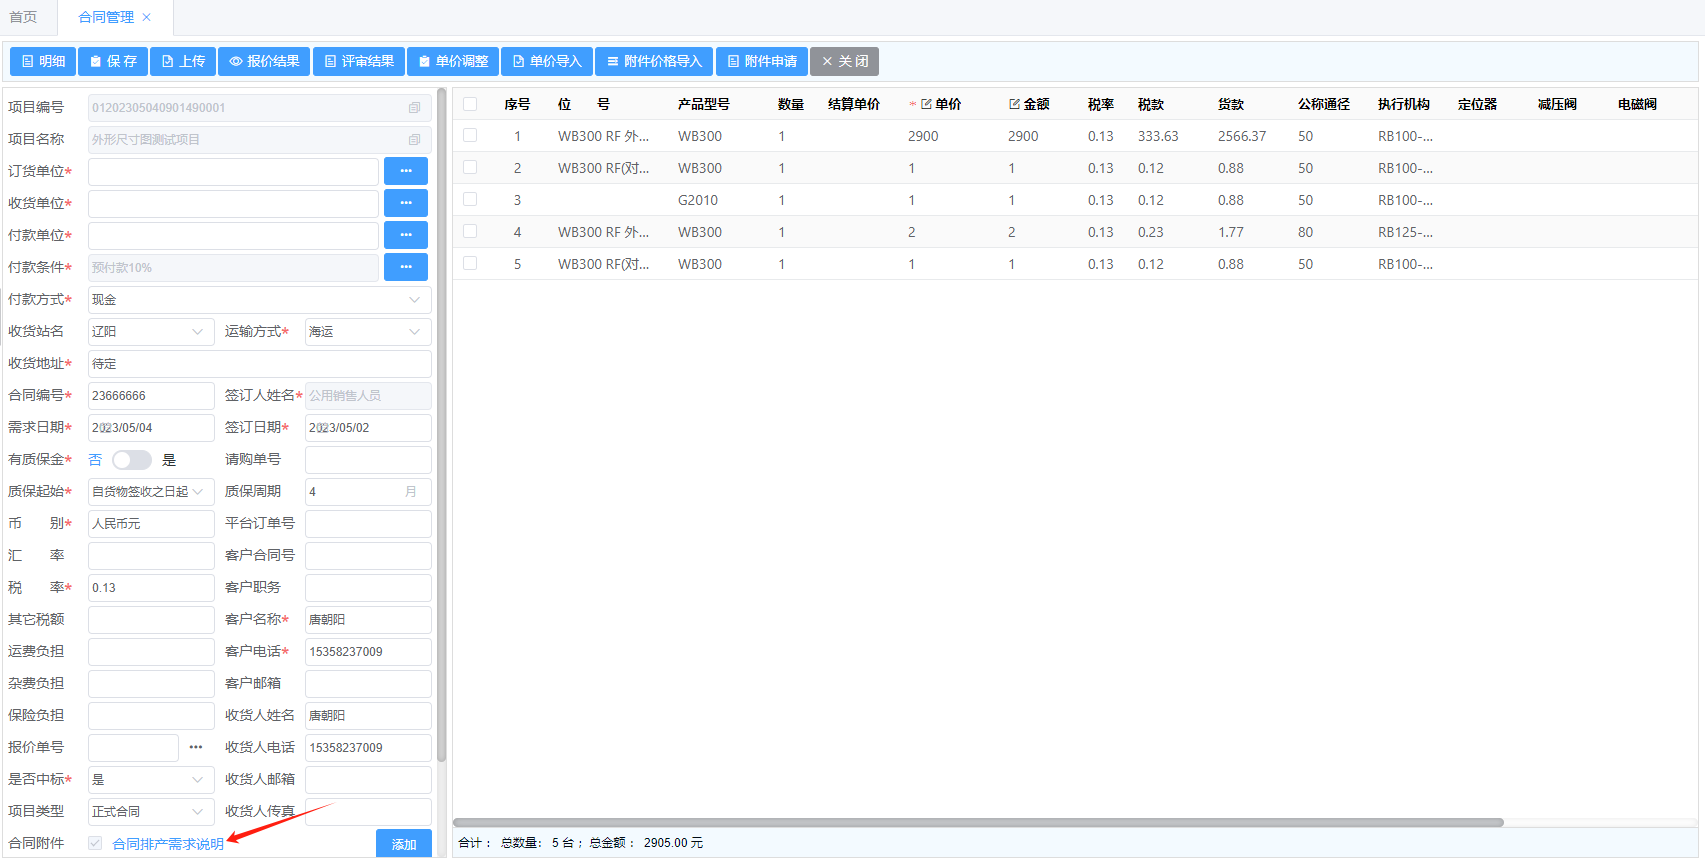The width and height of the screenshot is (1705, 860).
Task: Switch to the 首页 tab
Action: (x=23, y=17)
